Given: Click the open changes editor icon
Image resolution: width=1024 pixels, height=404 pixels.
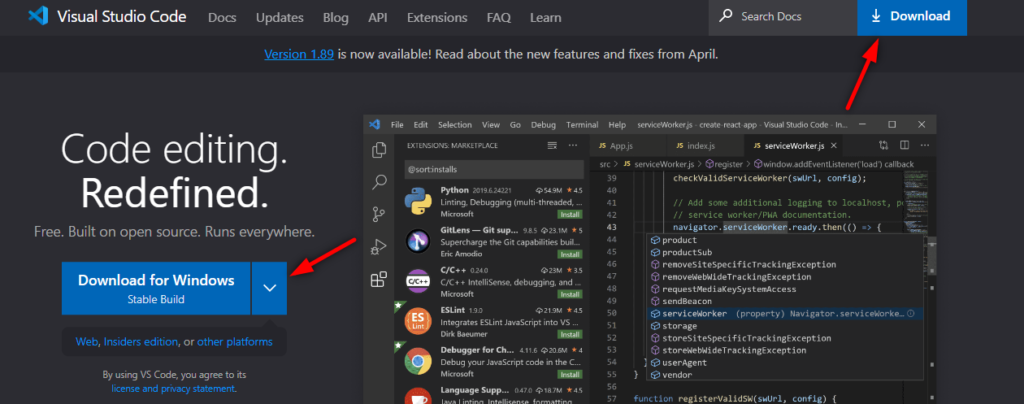Looking at the screenshot, I should click(x=884, y=146).
